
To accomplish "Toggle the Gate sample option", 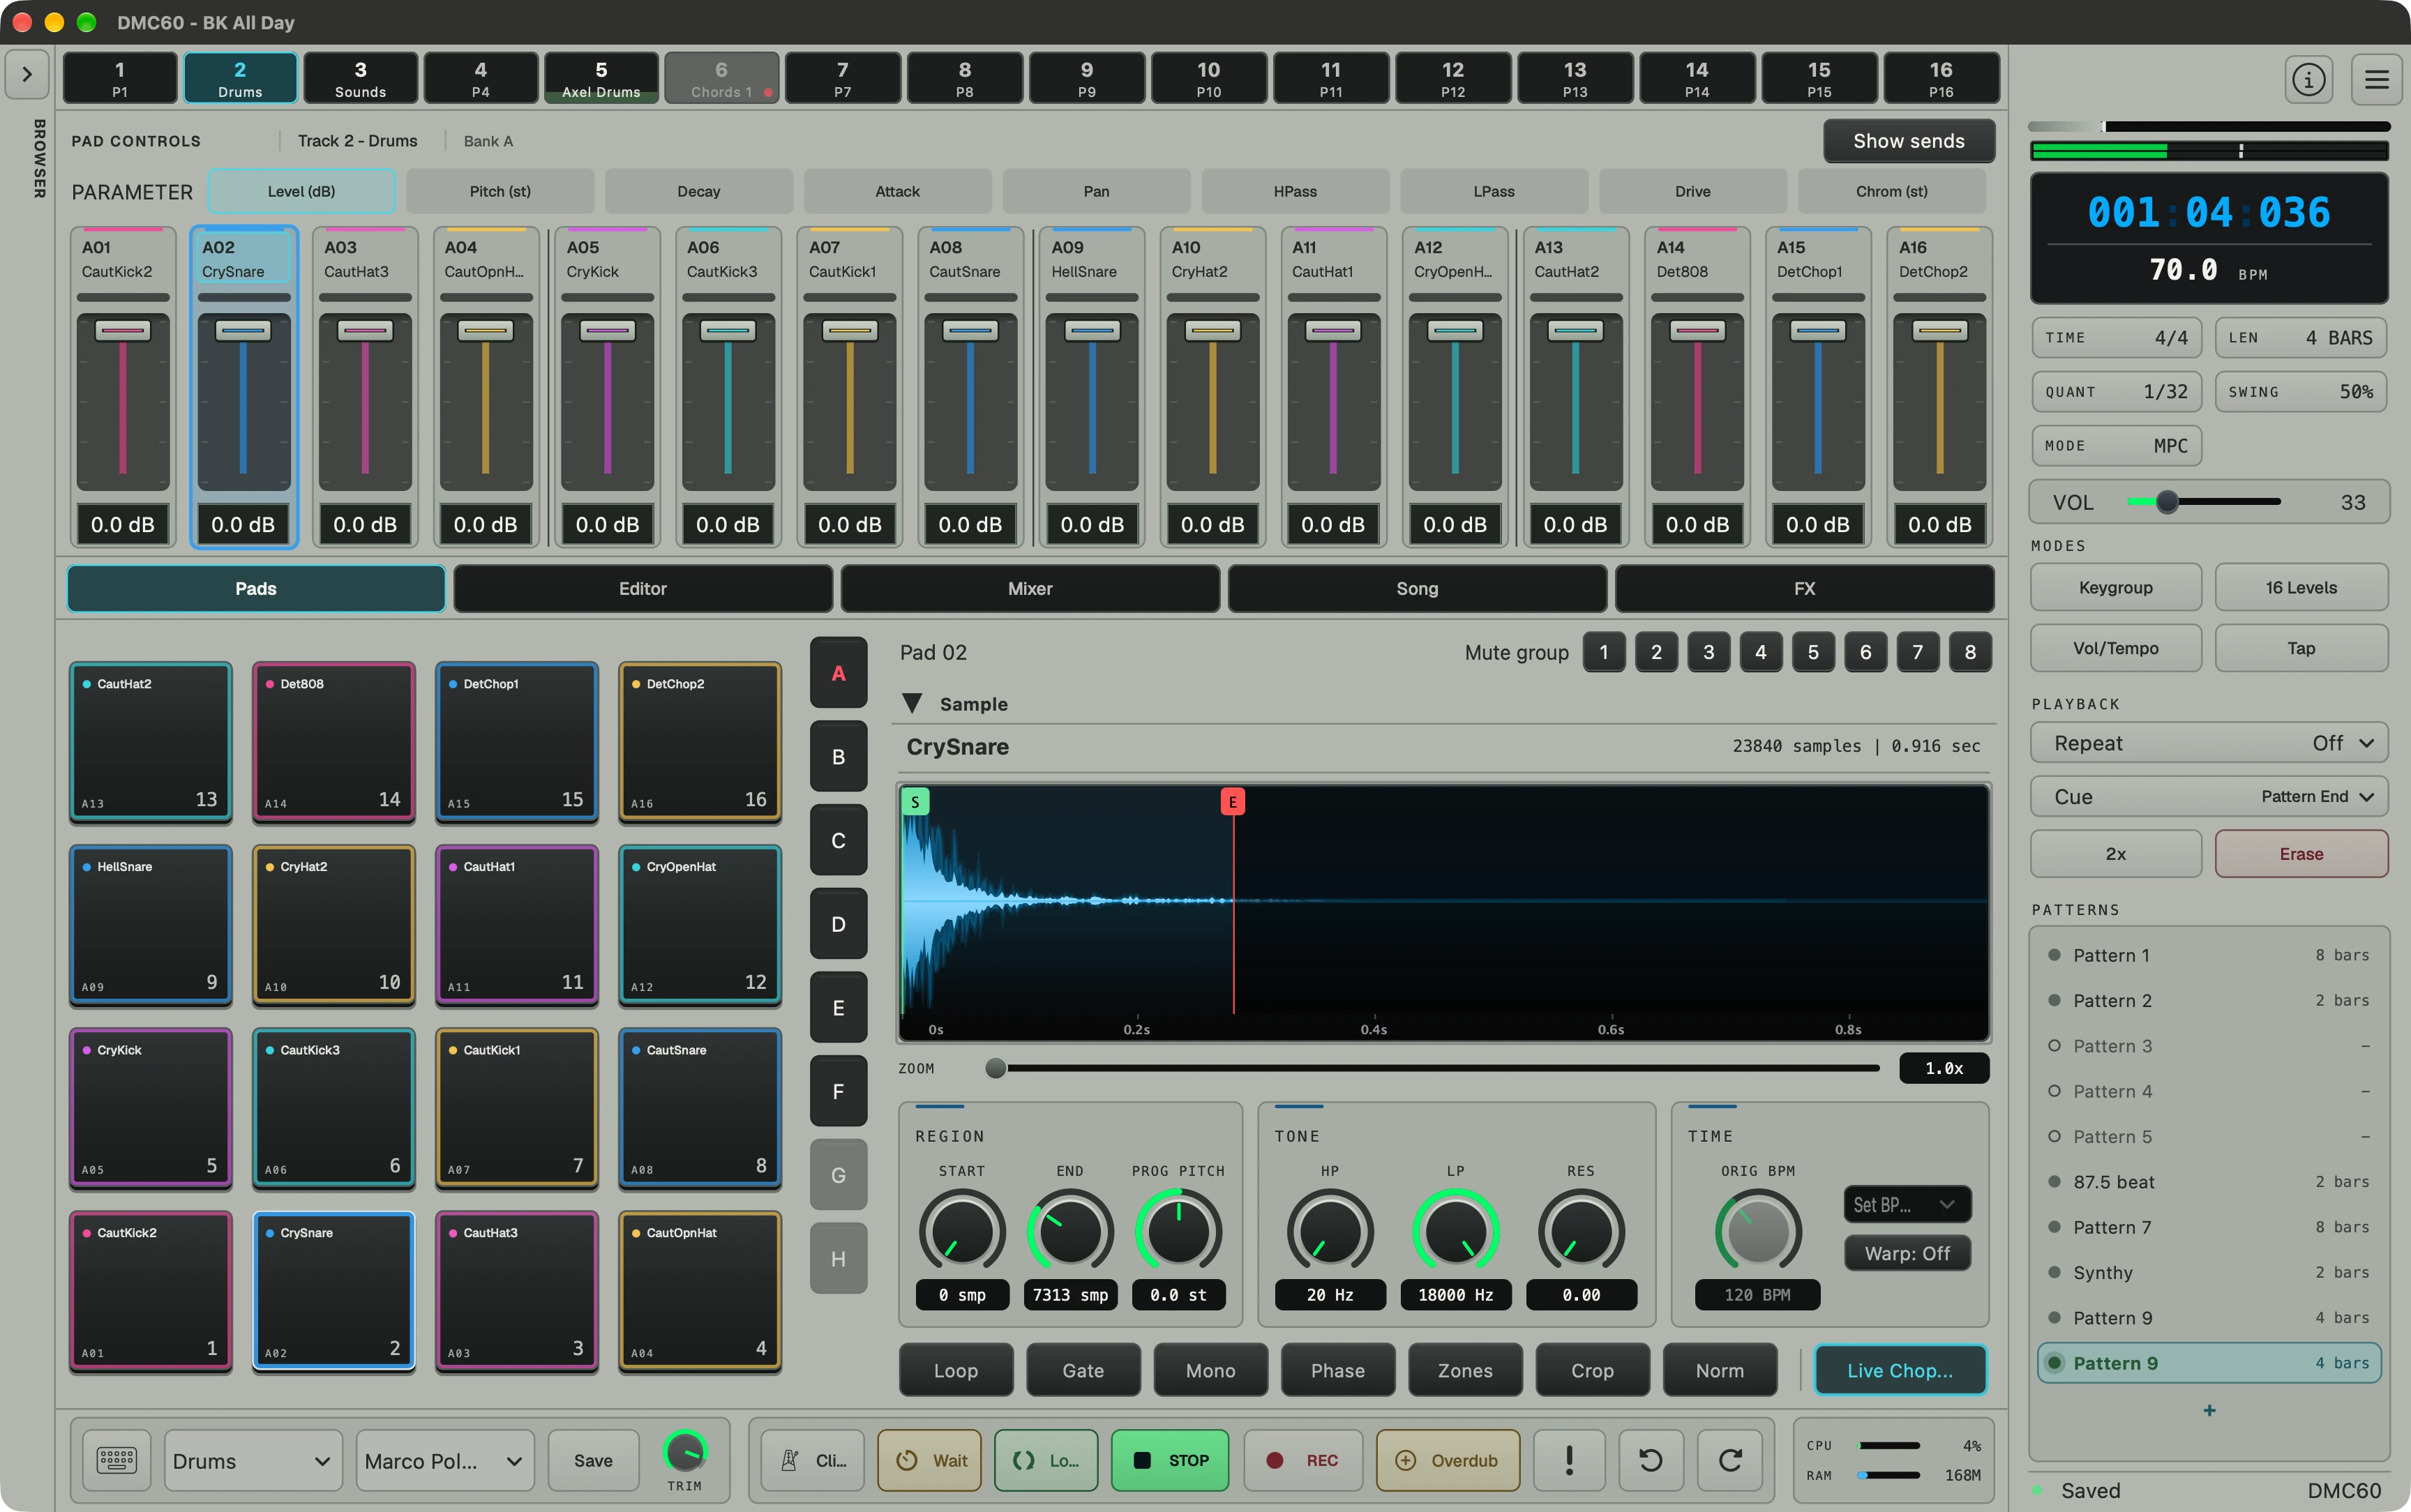I will click(x=1083, y=1370).
